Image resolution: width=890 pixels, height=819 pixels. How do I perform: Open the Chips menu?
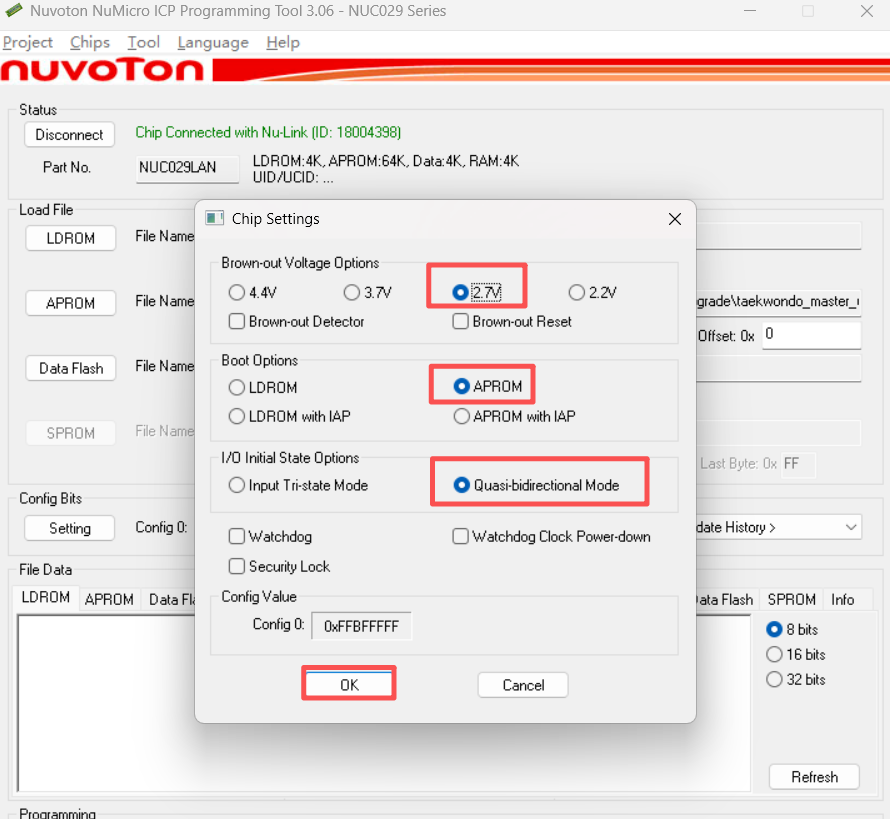pyautogui.click(x=90, y=42)
